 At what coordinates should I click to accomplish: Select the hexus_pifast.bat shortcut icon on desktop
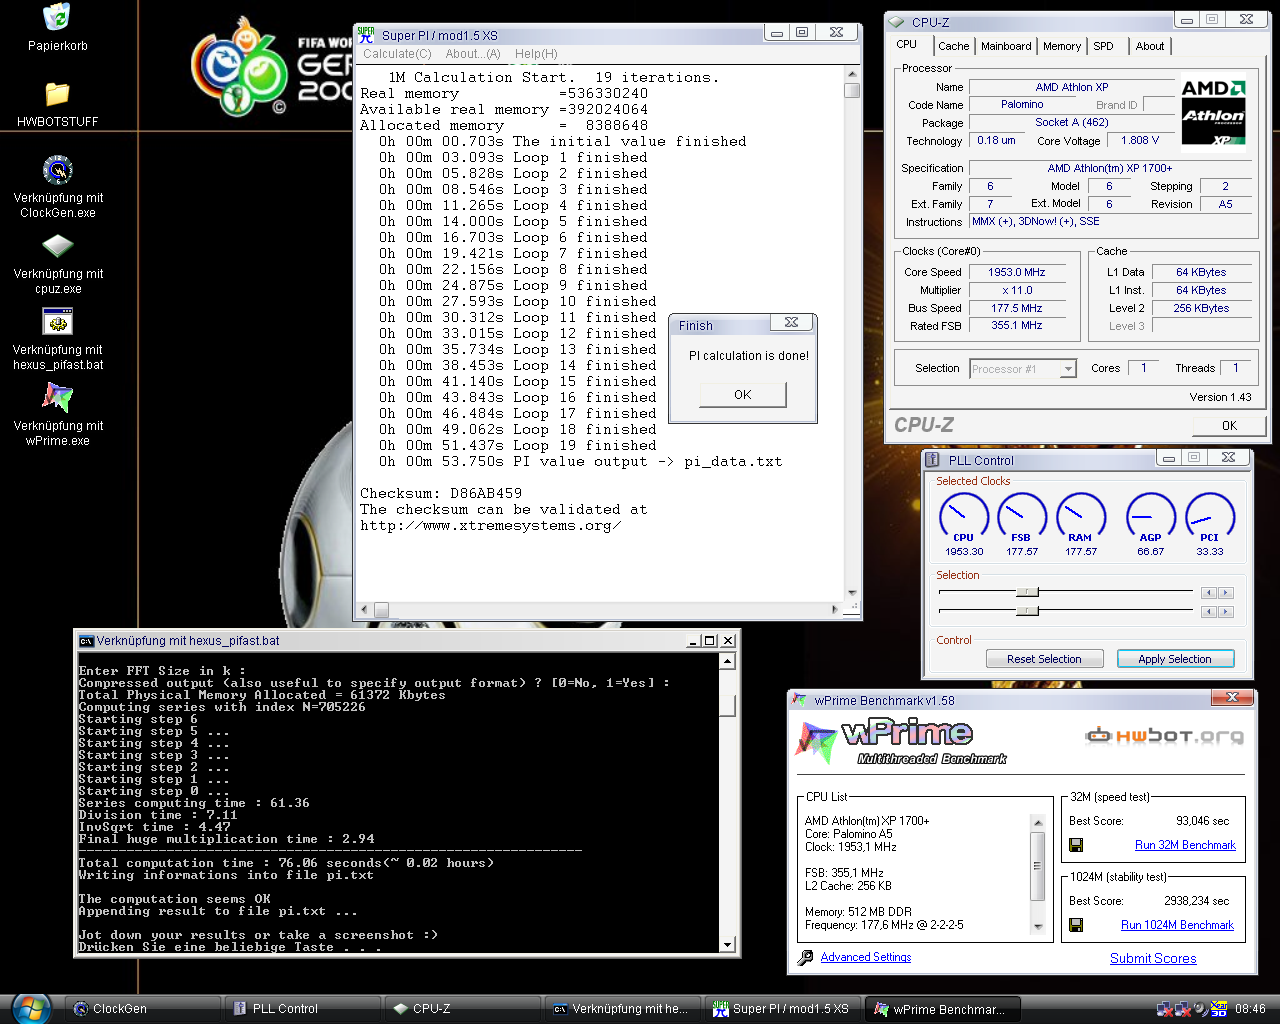58,322
